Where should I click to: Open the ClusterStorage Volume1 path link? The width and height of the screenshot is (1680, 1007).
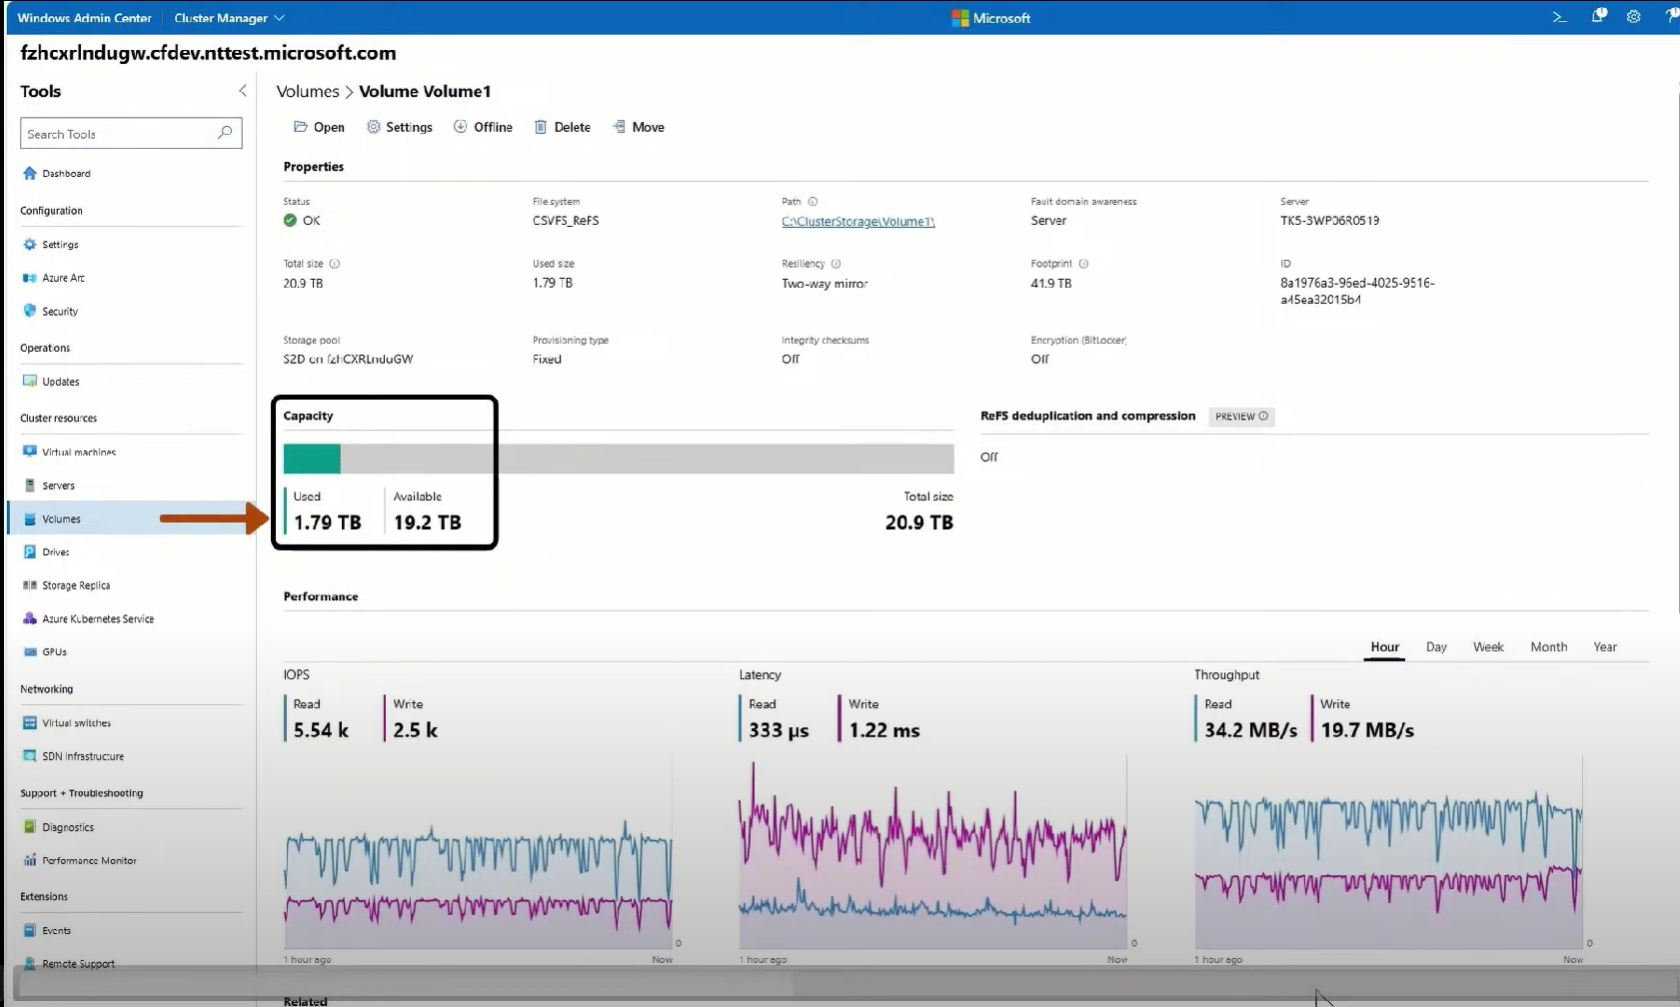tap(858, 222)
